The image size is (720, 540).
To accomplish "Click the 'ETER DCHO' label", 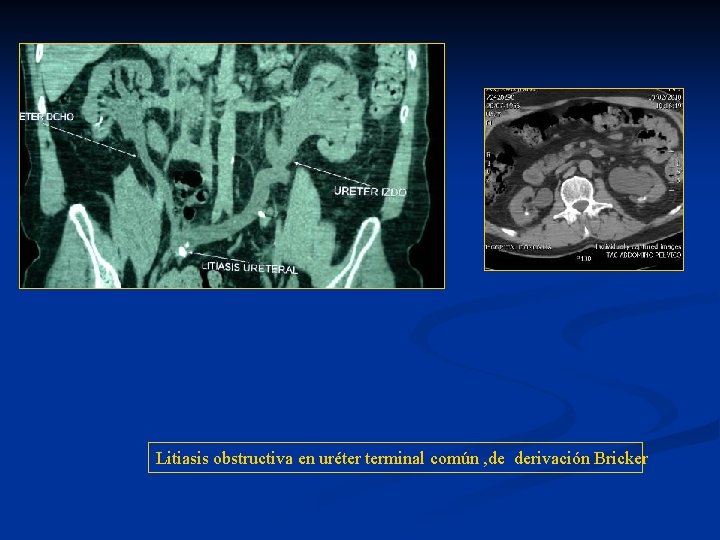I will [47, 117].
